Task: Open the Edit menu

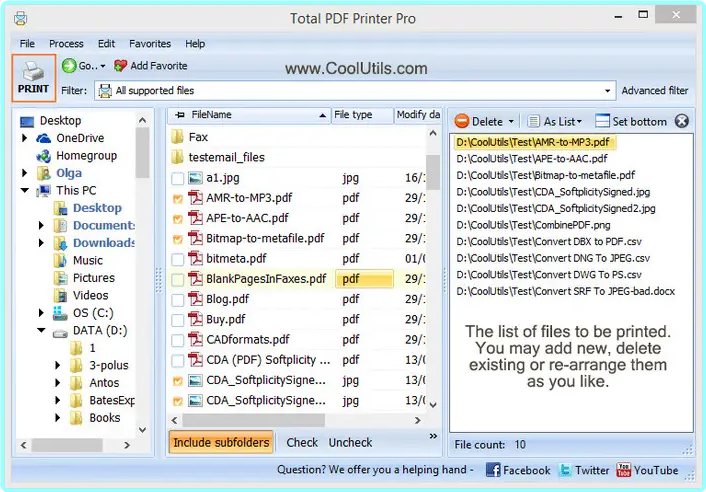Action: (106, 44)
